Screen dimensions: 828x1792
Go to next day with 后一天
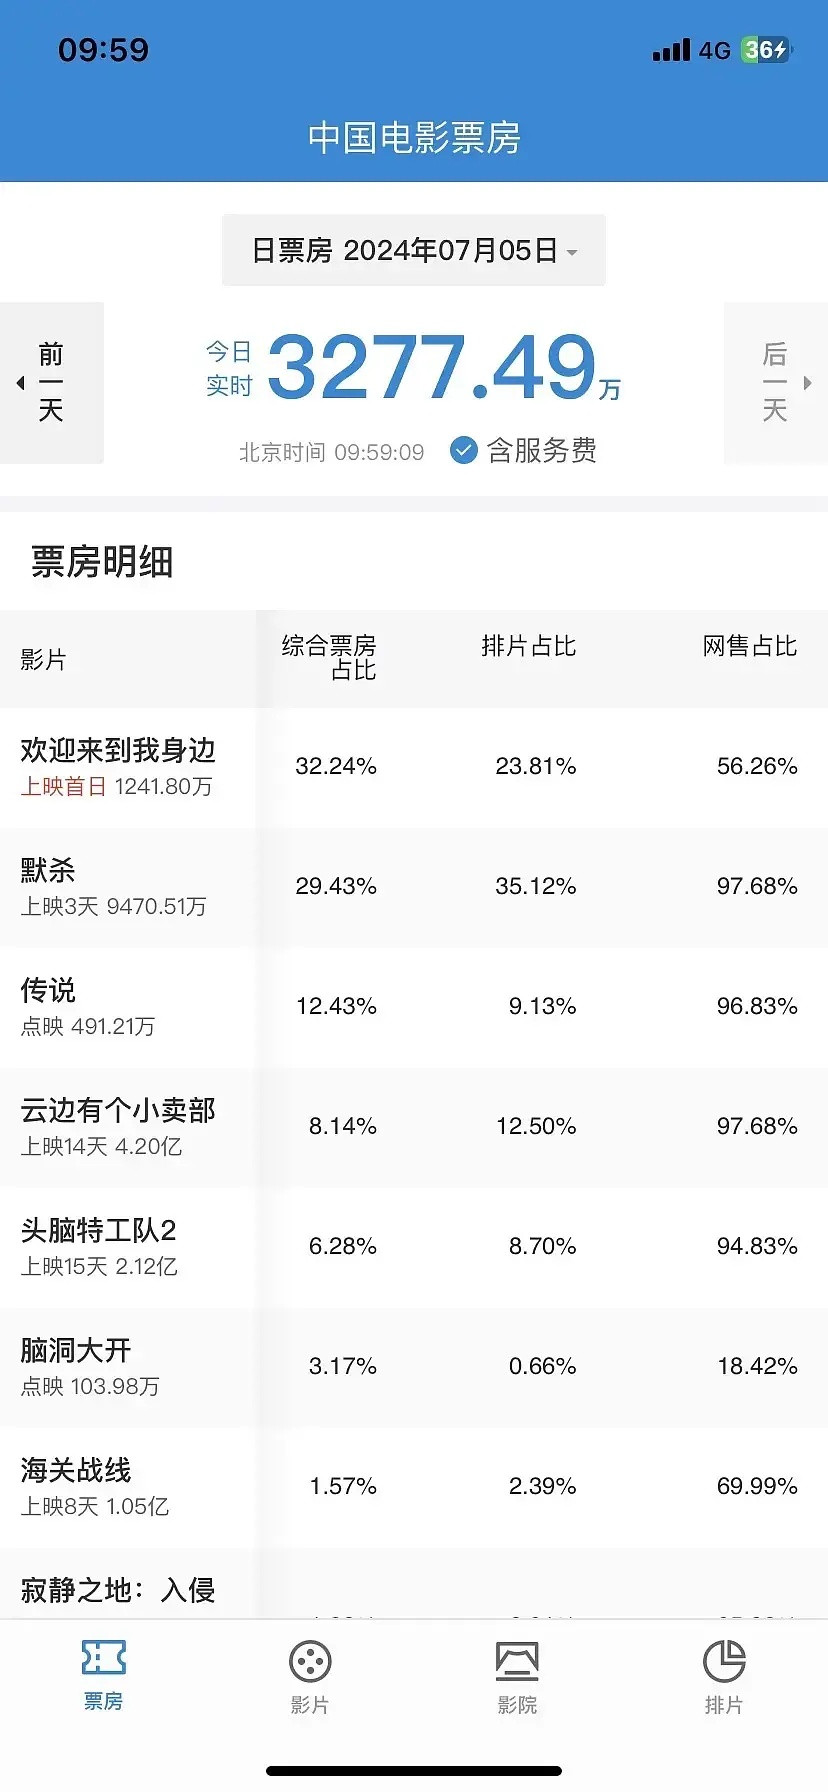coord(775,383)
